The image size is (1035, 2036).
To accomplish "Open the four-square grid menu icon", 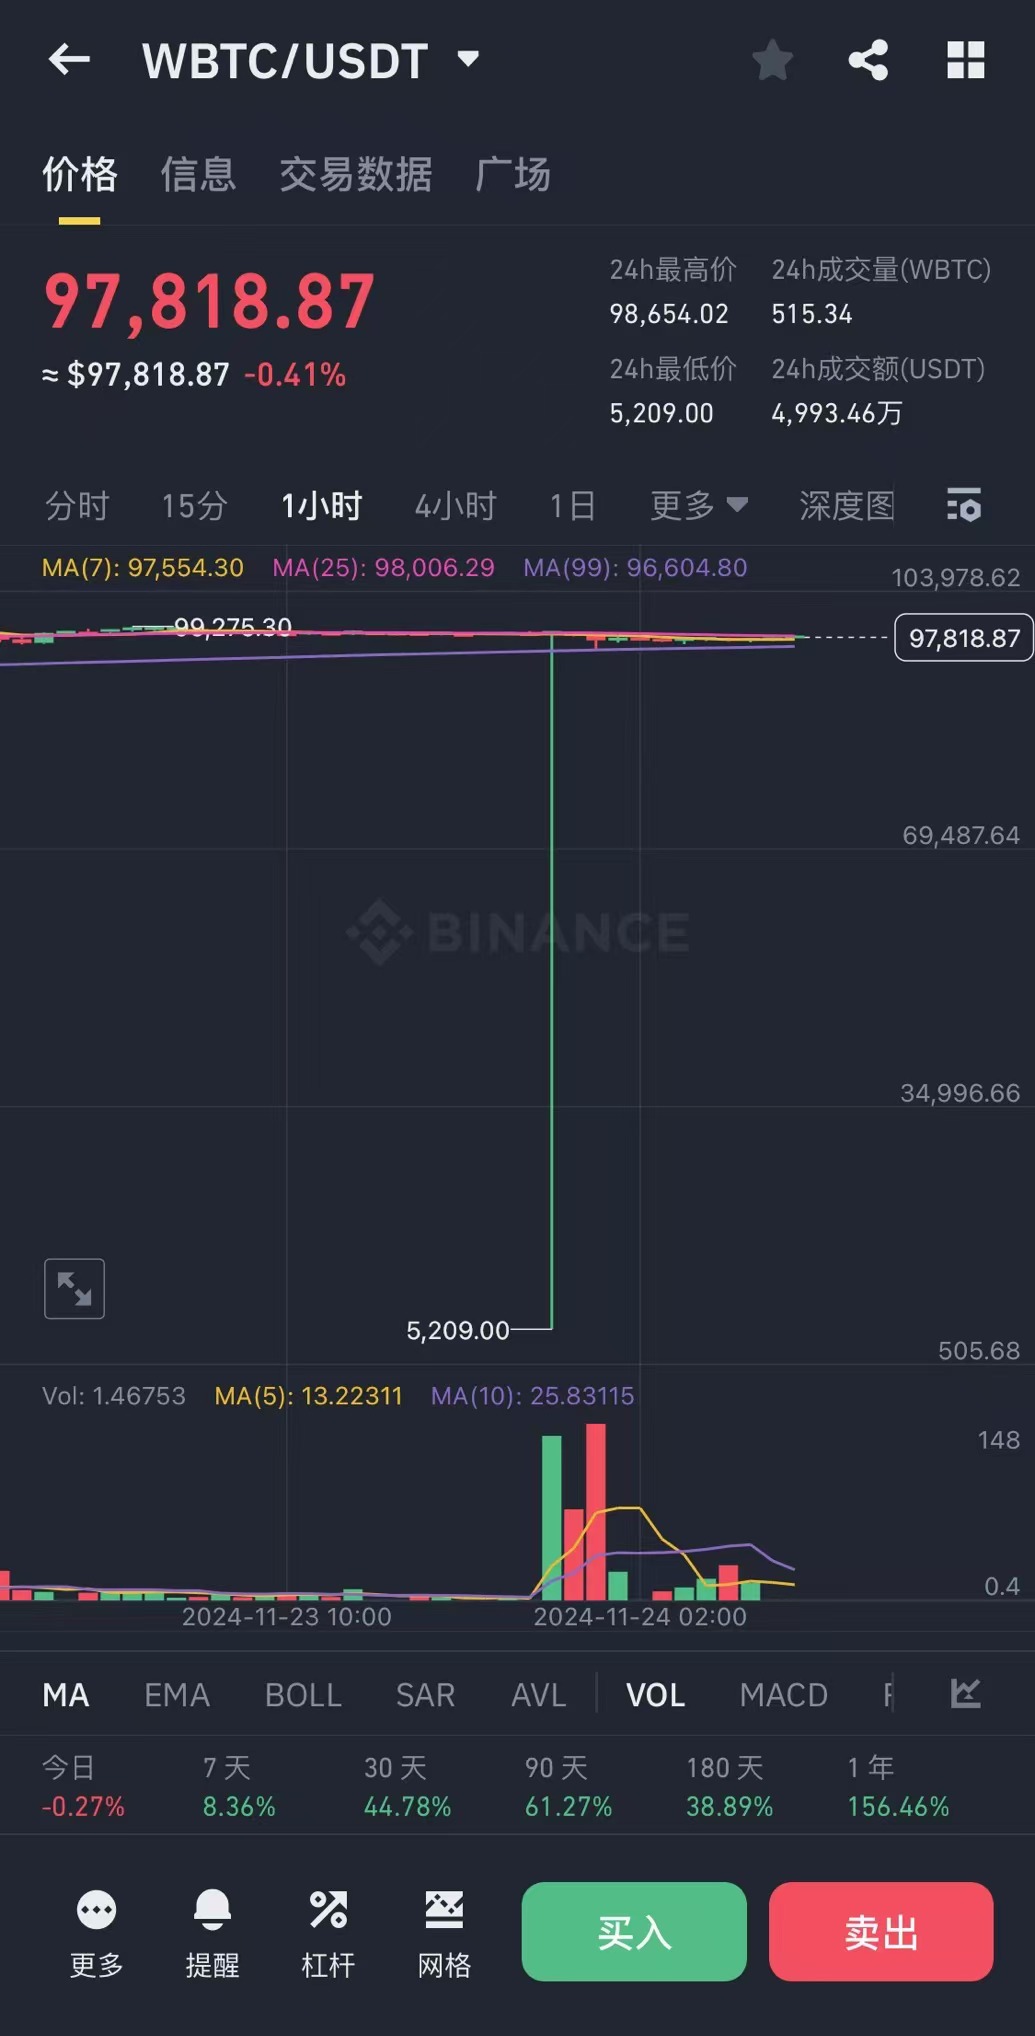I will pyautogui.click(x=966, y=60).
